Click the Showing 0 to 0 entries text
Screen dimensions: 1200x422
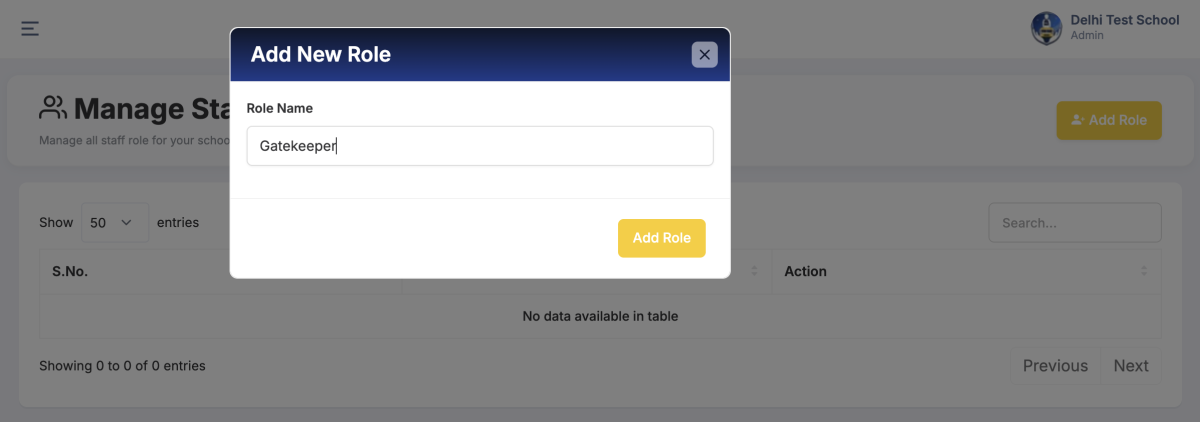click(x=122, y=366)
